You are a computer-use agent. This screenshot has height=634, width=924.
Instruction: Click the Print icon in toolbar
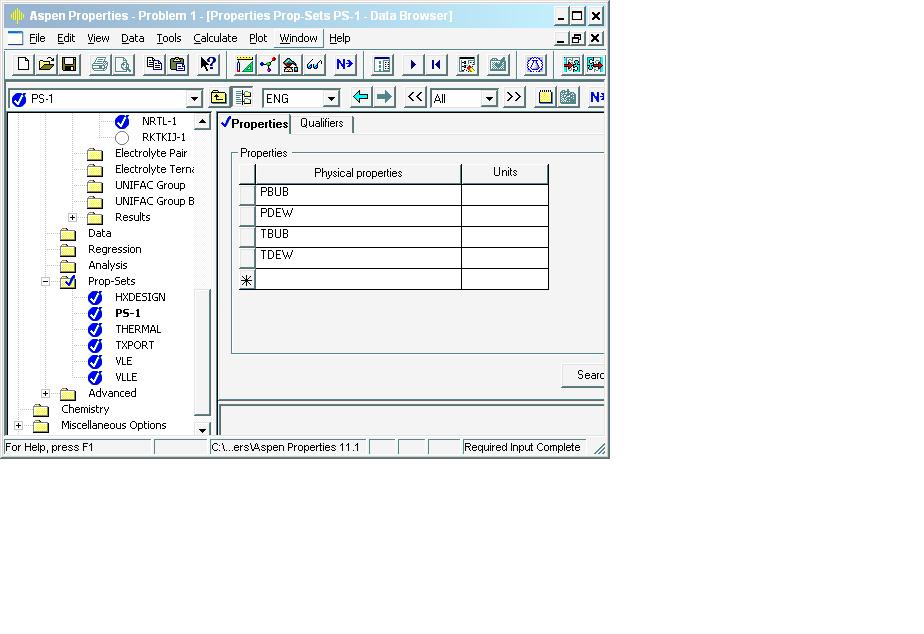[x=100, y=64]
